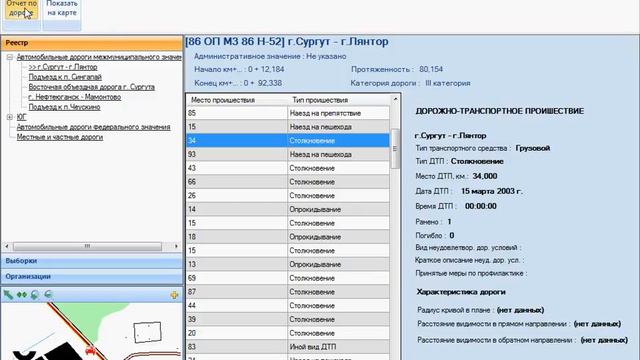Click the incident table vertical scroll thumb
Image resolution: width=640 pixels, height=360 pixels.
(395, 149)
